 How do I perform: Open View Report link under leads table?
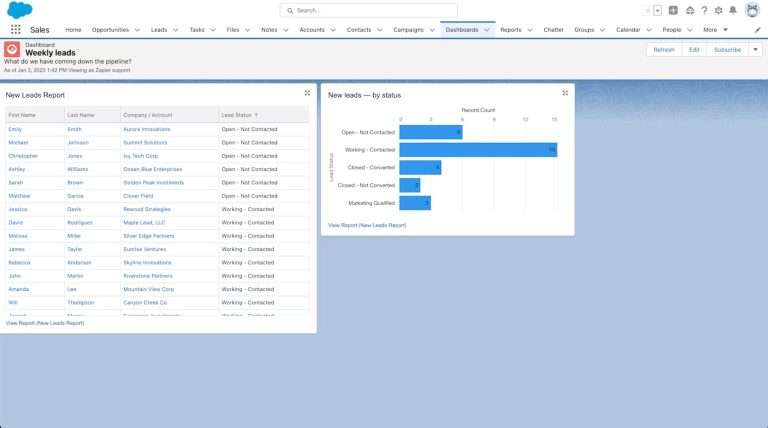[x=45, y=323]
